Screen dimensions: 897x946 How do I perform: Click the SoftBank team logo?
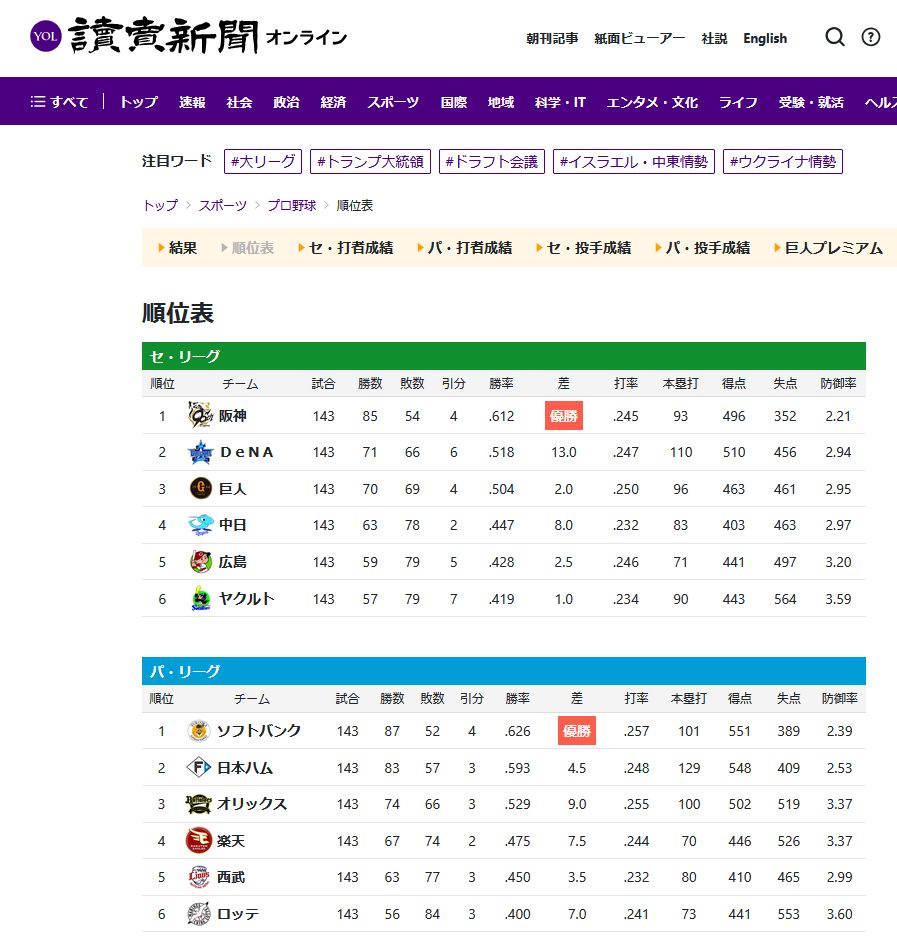tap(199, 731)
